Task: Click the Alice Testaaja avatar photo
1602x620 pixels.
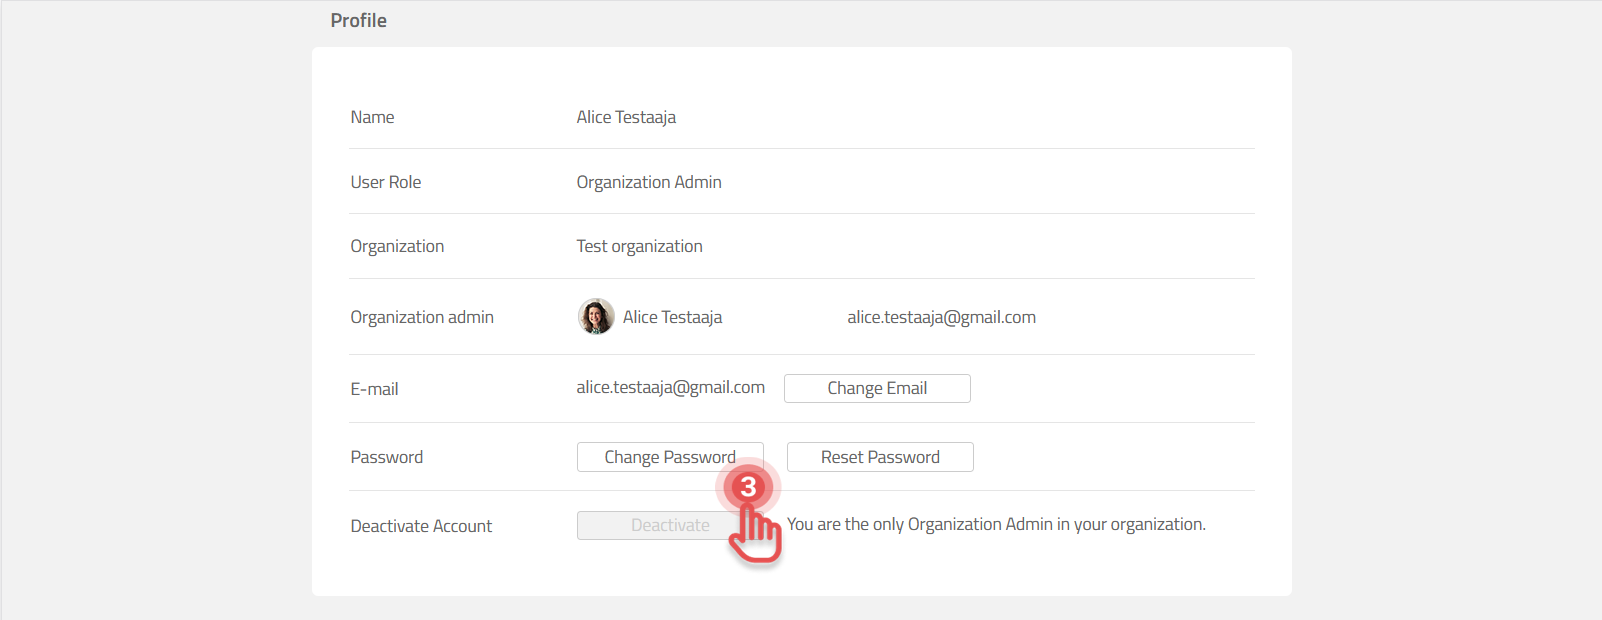Action: click(x=596, y=317)
